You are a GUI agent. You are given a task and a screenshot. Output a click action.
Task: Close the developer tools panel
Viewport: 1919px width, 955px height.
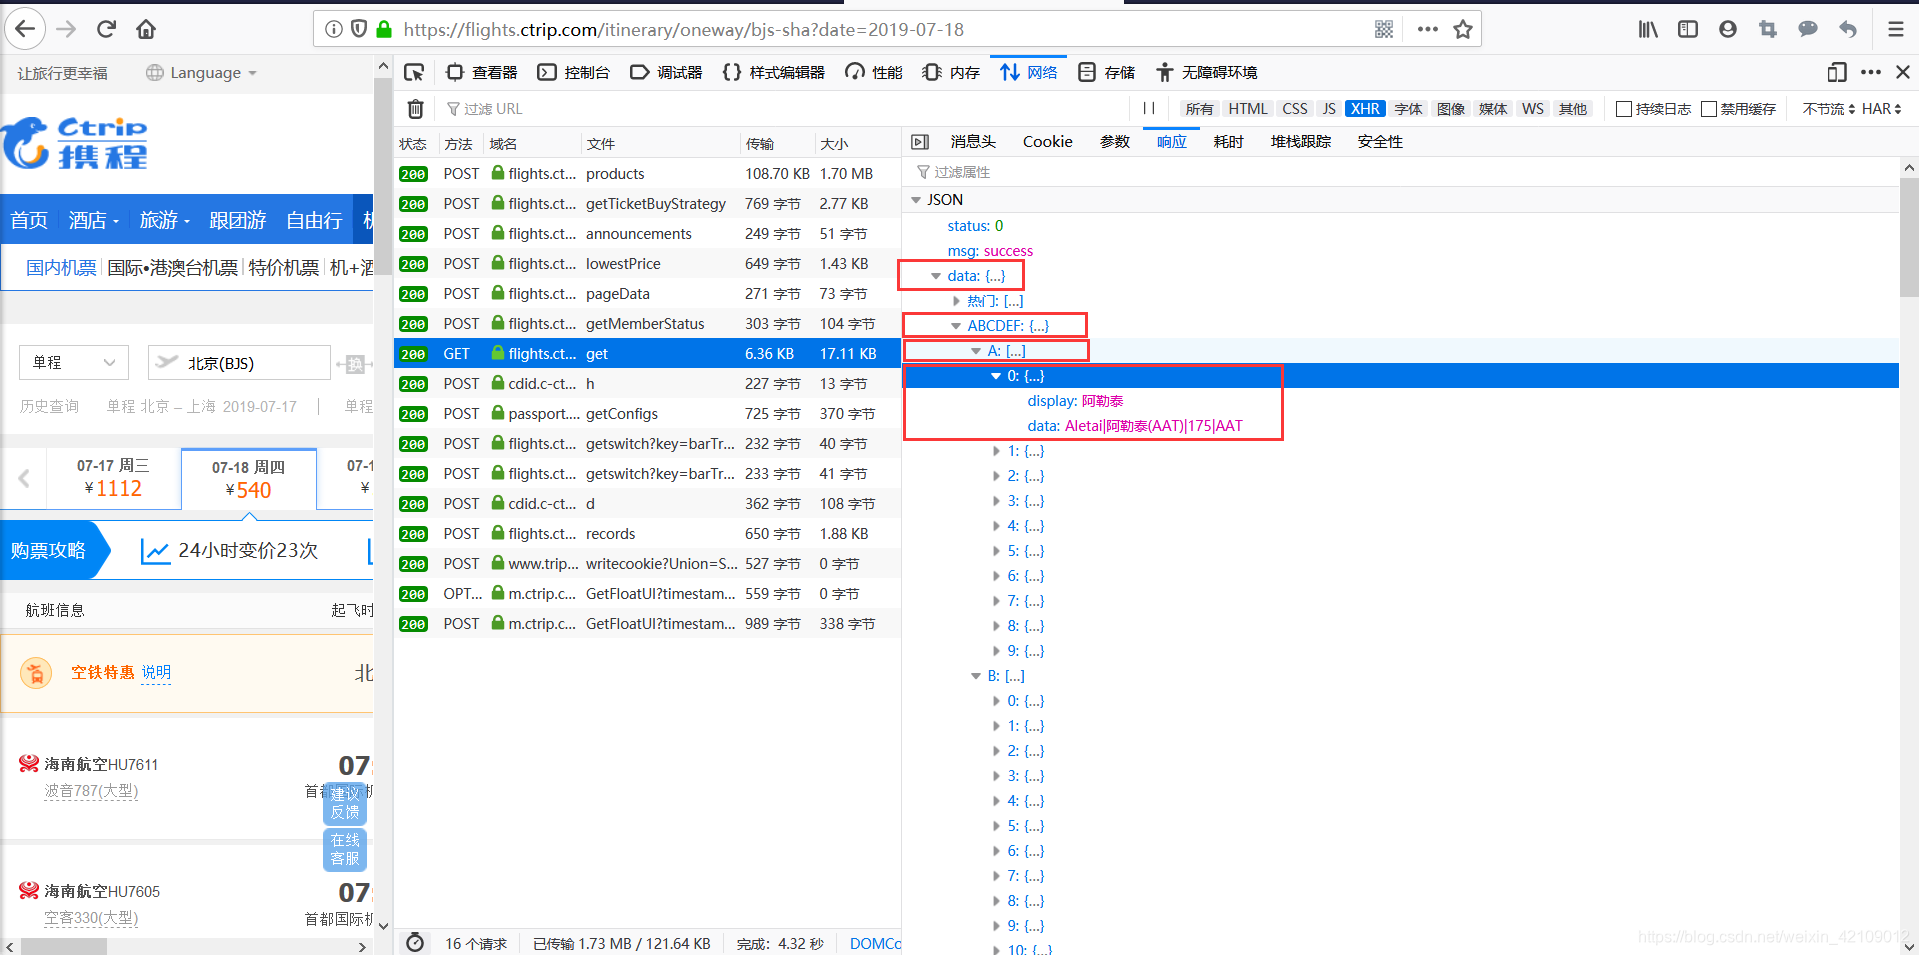click(x=1903, y=72)
